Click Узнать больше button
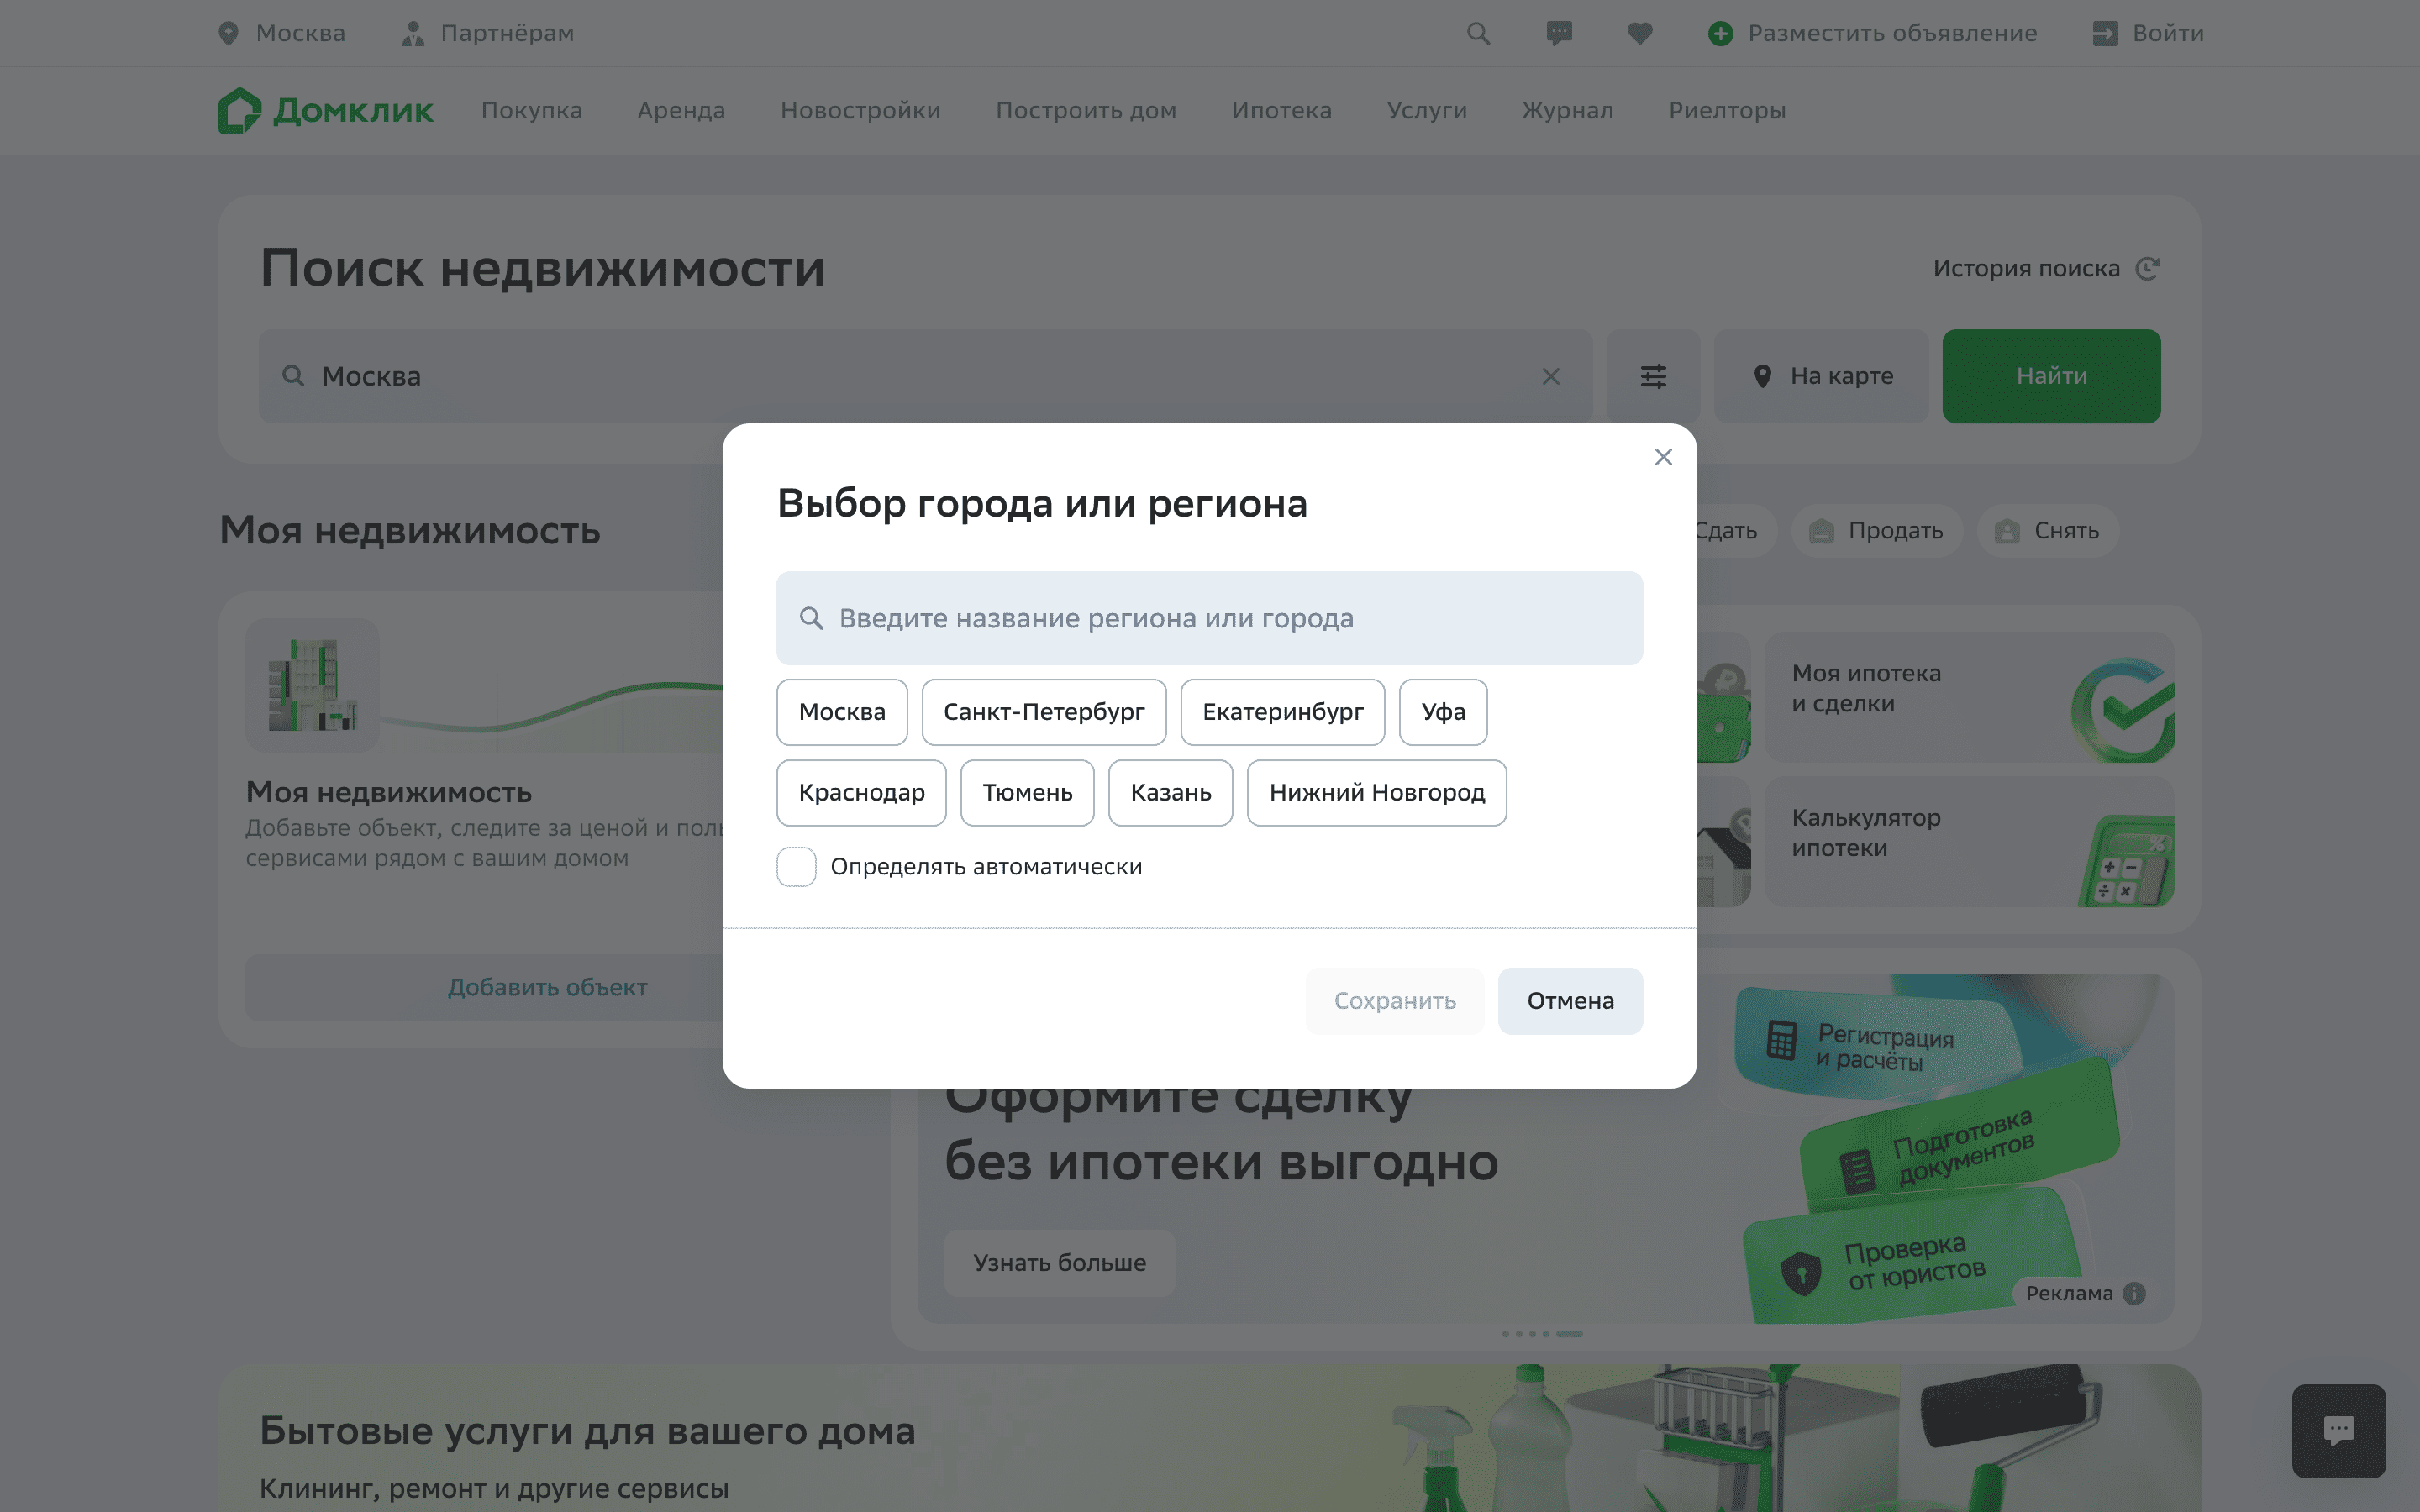Image resolution: width=2420 pixels, height=1512 pixels. pos(1059,1263)
